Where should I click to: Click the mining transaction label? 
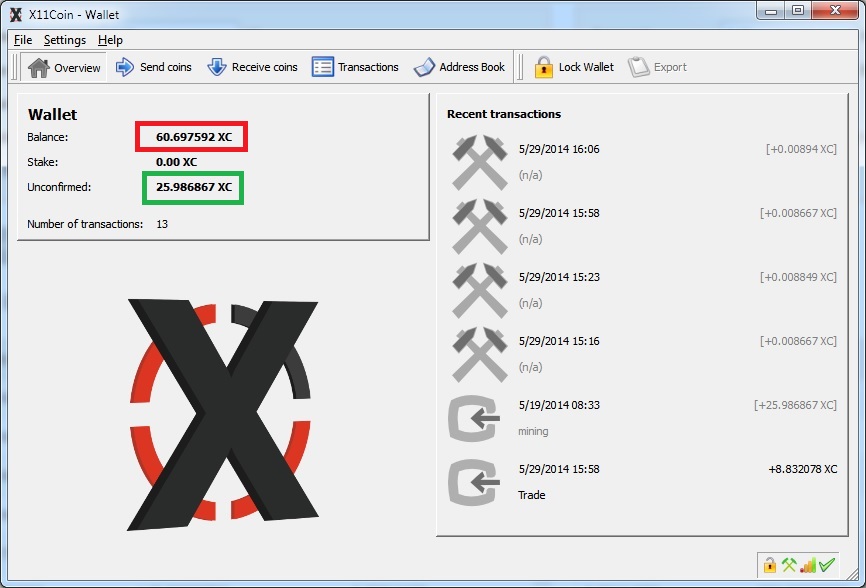coord(533,431)
